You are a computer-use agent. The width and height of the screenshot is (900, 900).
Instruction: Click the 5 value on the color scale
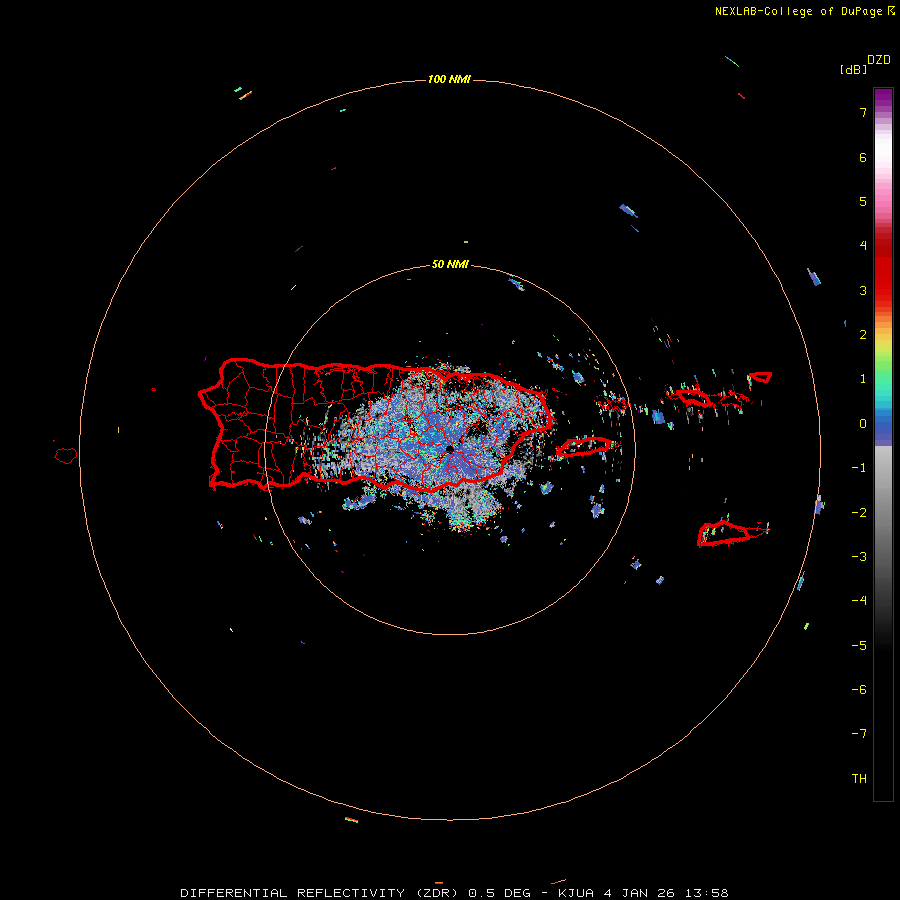click(863, 201)
